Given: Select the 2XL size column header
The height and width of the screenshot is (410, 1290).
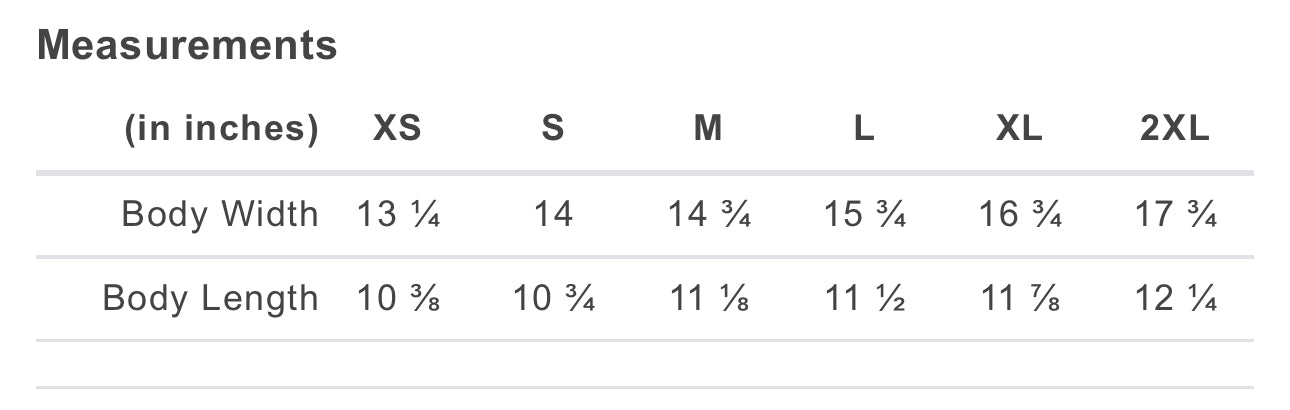Looking at the screenshot, I should (1175, 129).
